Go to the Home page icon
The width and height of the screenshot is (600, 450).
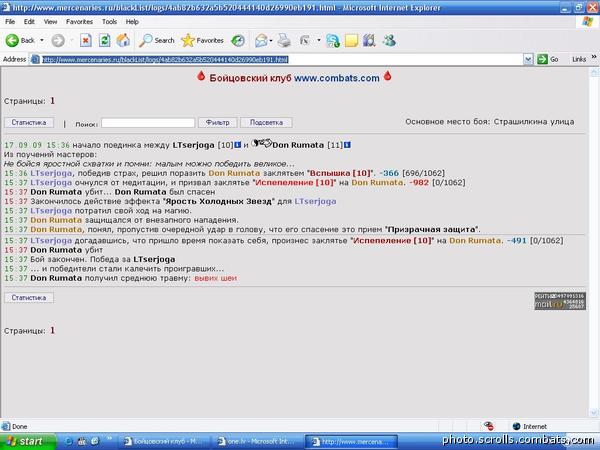pos(123,40)
